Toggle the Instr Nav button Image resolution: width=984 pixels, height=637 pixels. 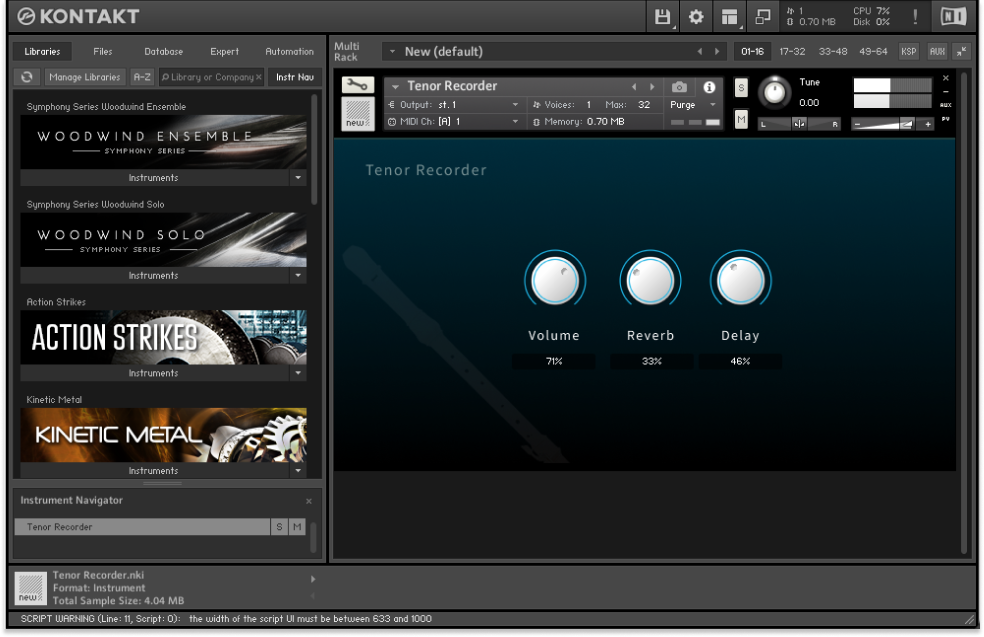click(294, 77)
